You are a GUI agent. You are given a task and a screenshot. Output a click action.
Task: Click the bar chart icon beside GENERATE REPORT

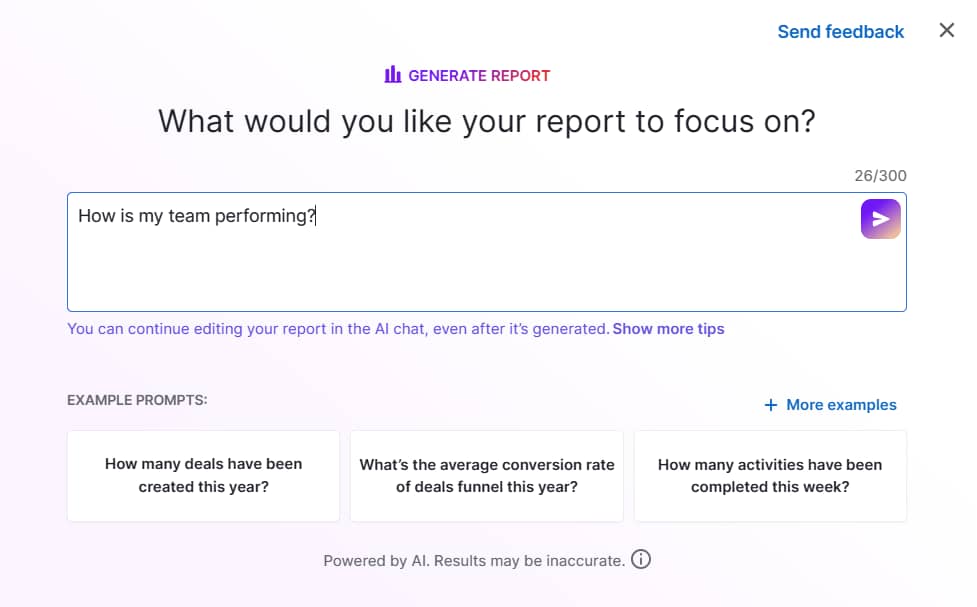pyautogui.click(x=391, y=74)
